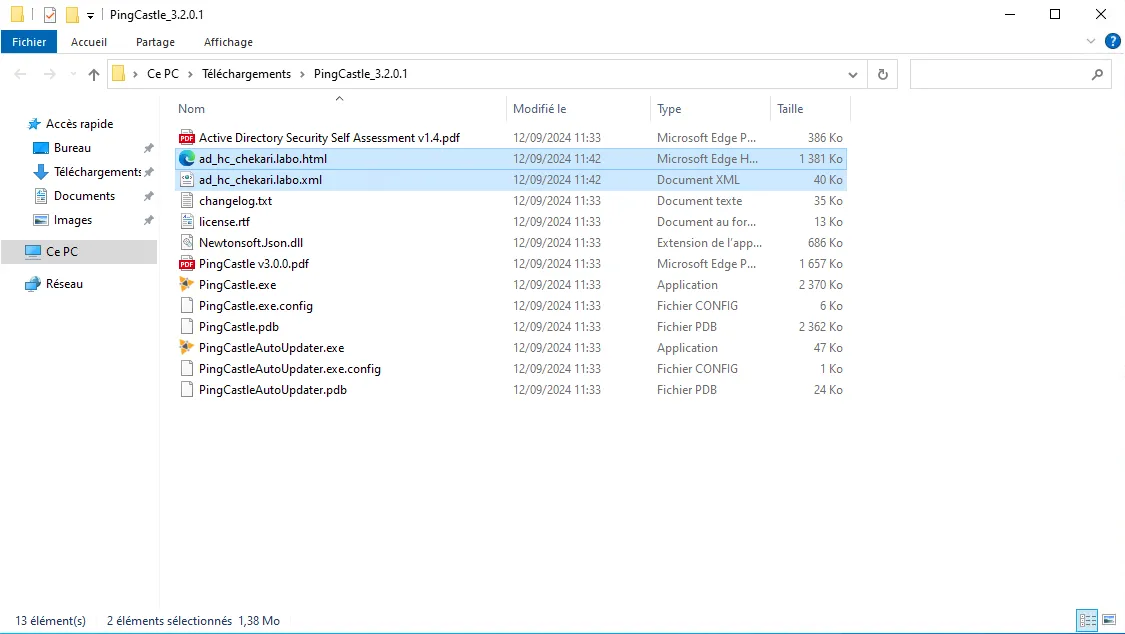Sort files by the Taille column header
Viewport: 1125px width, 634px height.
[x=790, y=109]
